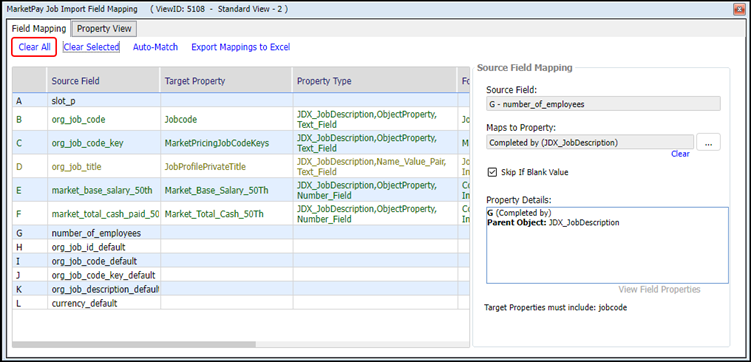This screenshot has width=751, height=362.
Task: Click the Property Type column header
Action: pyautogui.click(x=374, y=81)
